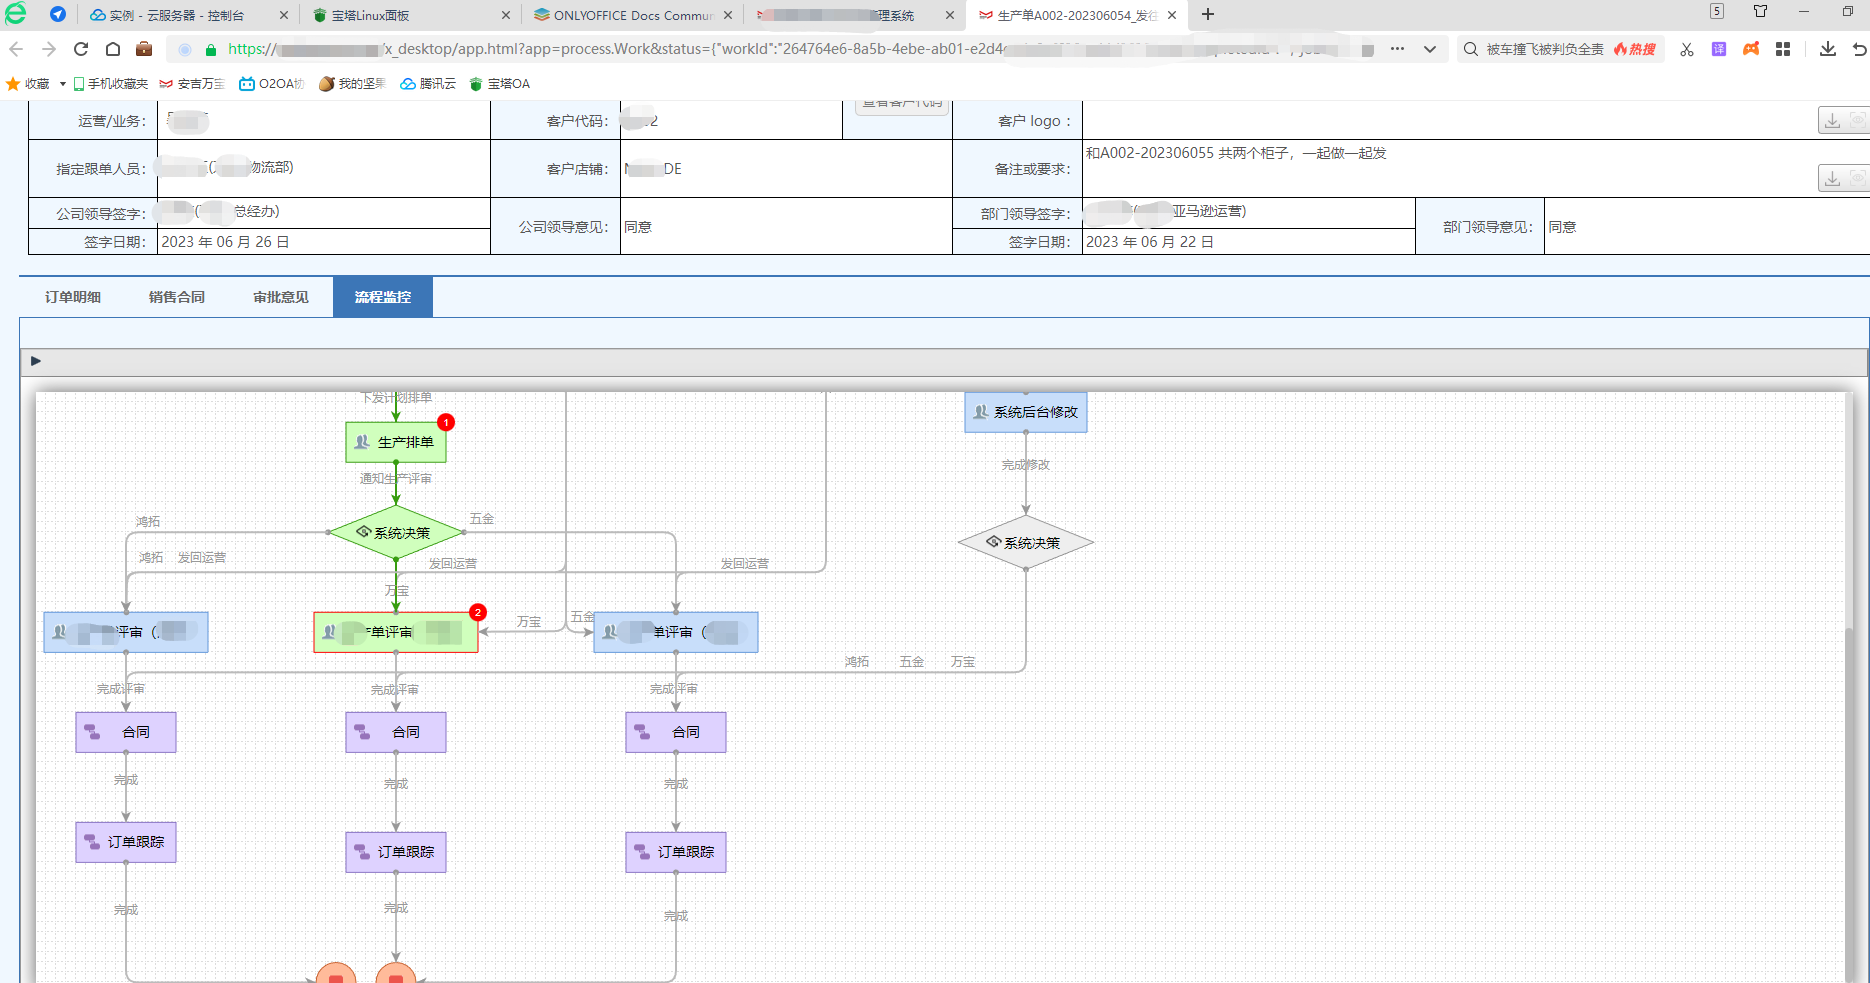
Task: Open the address bar dropdown chevron
Action: [x=1430, y=49]
